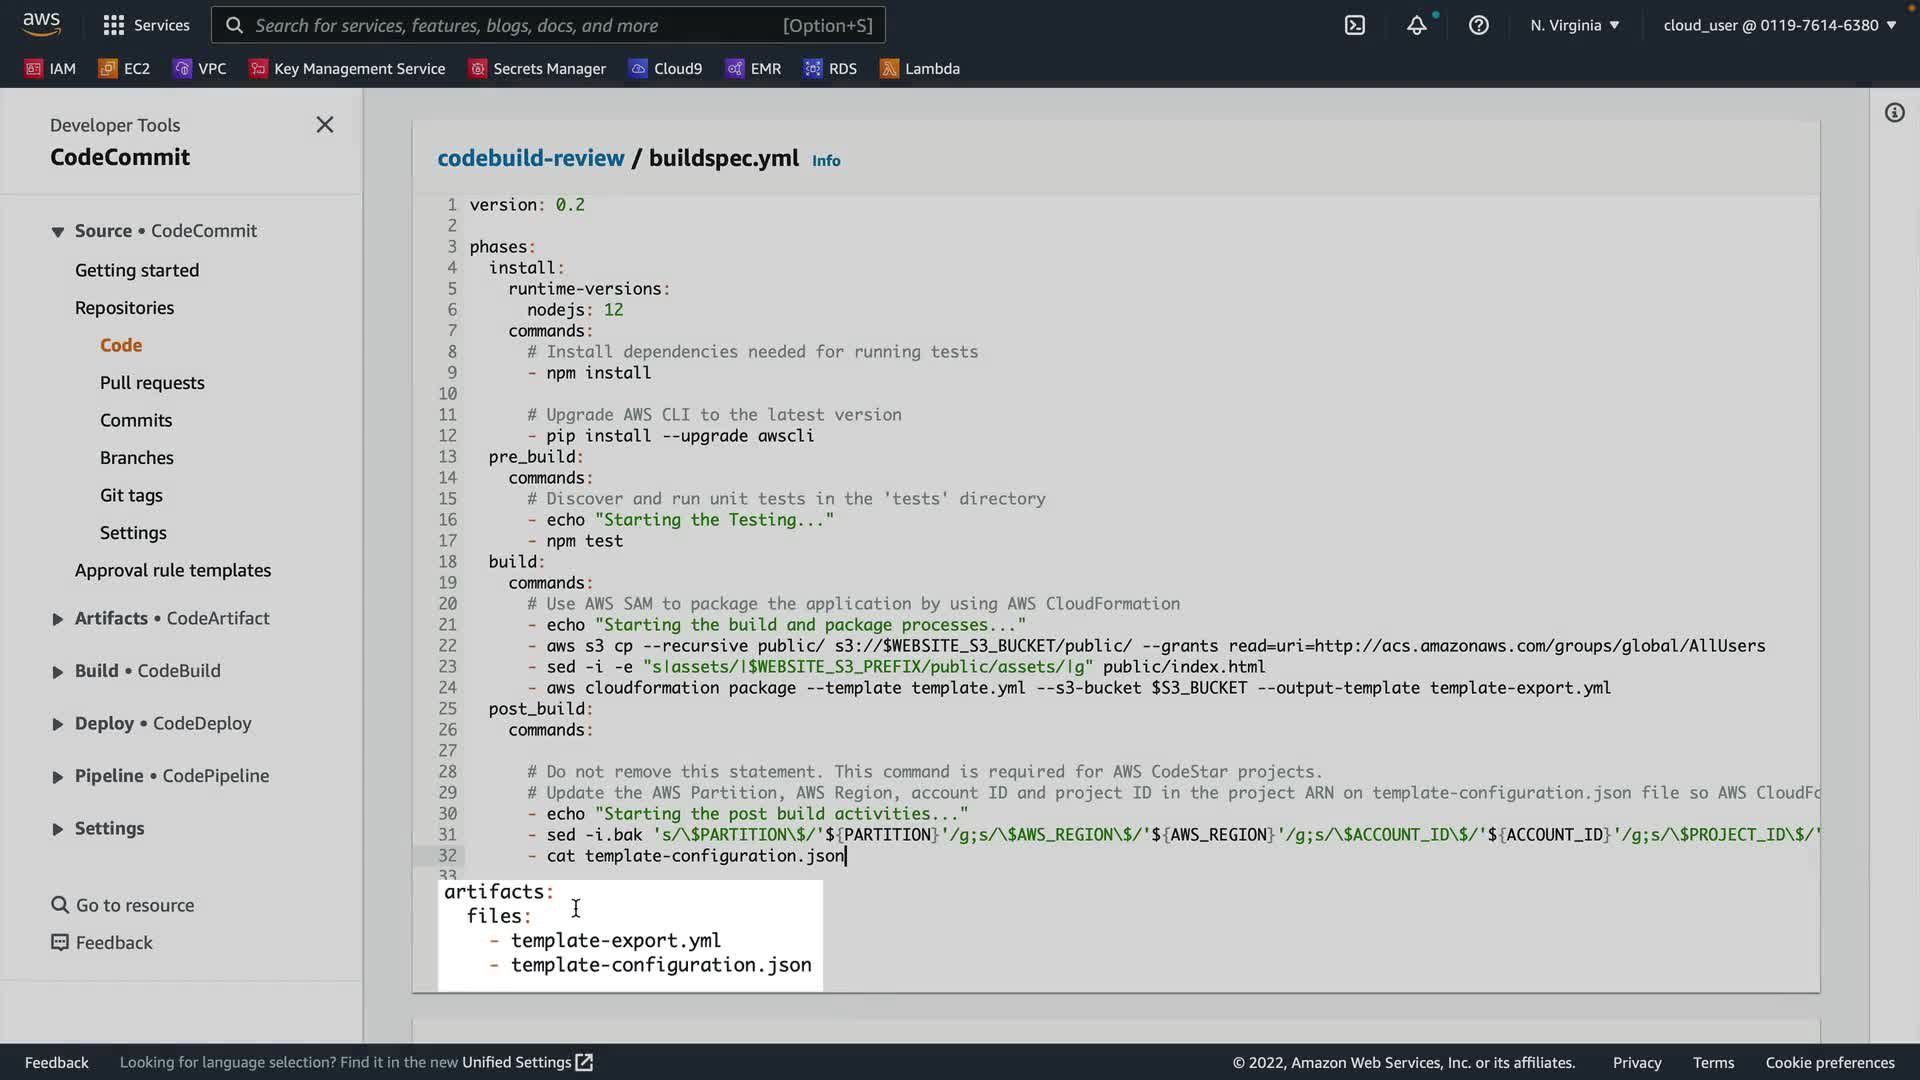
Task: Open the Services grid menu
Action: coord(146,25)
